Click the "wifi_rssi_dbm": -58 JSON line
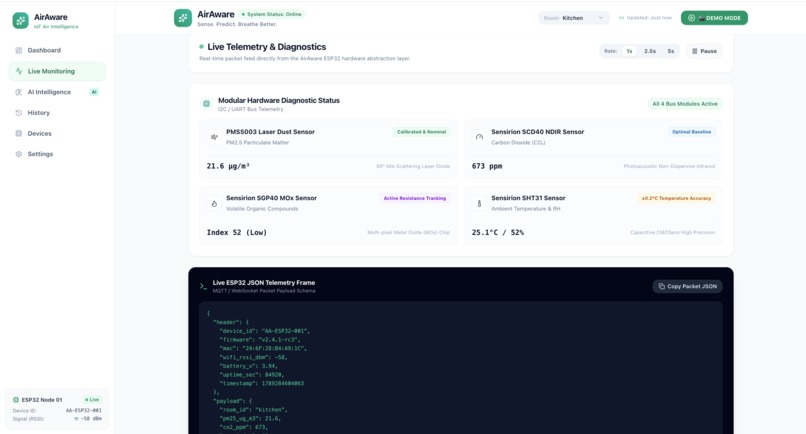This screenshot has width=806, height=434. [253, 357]
